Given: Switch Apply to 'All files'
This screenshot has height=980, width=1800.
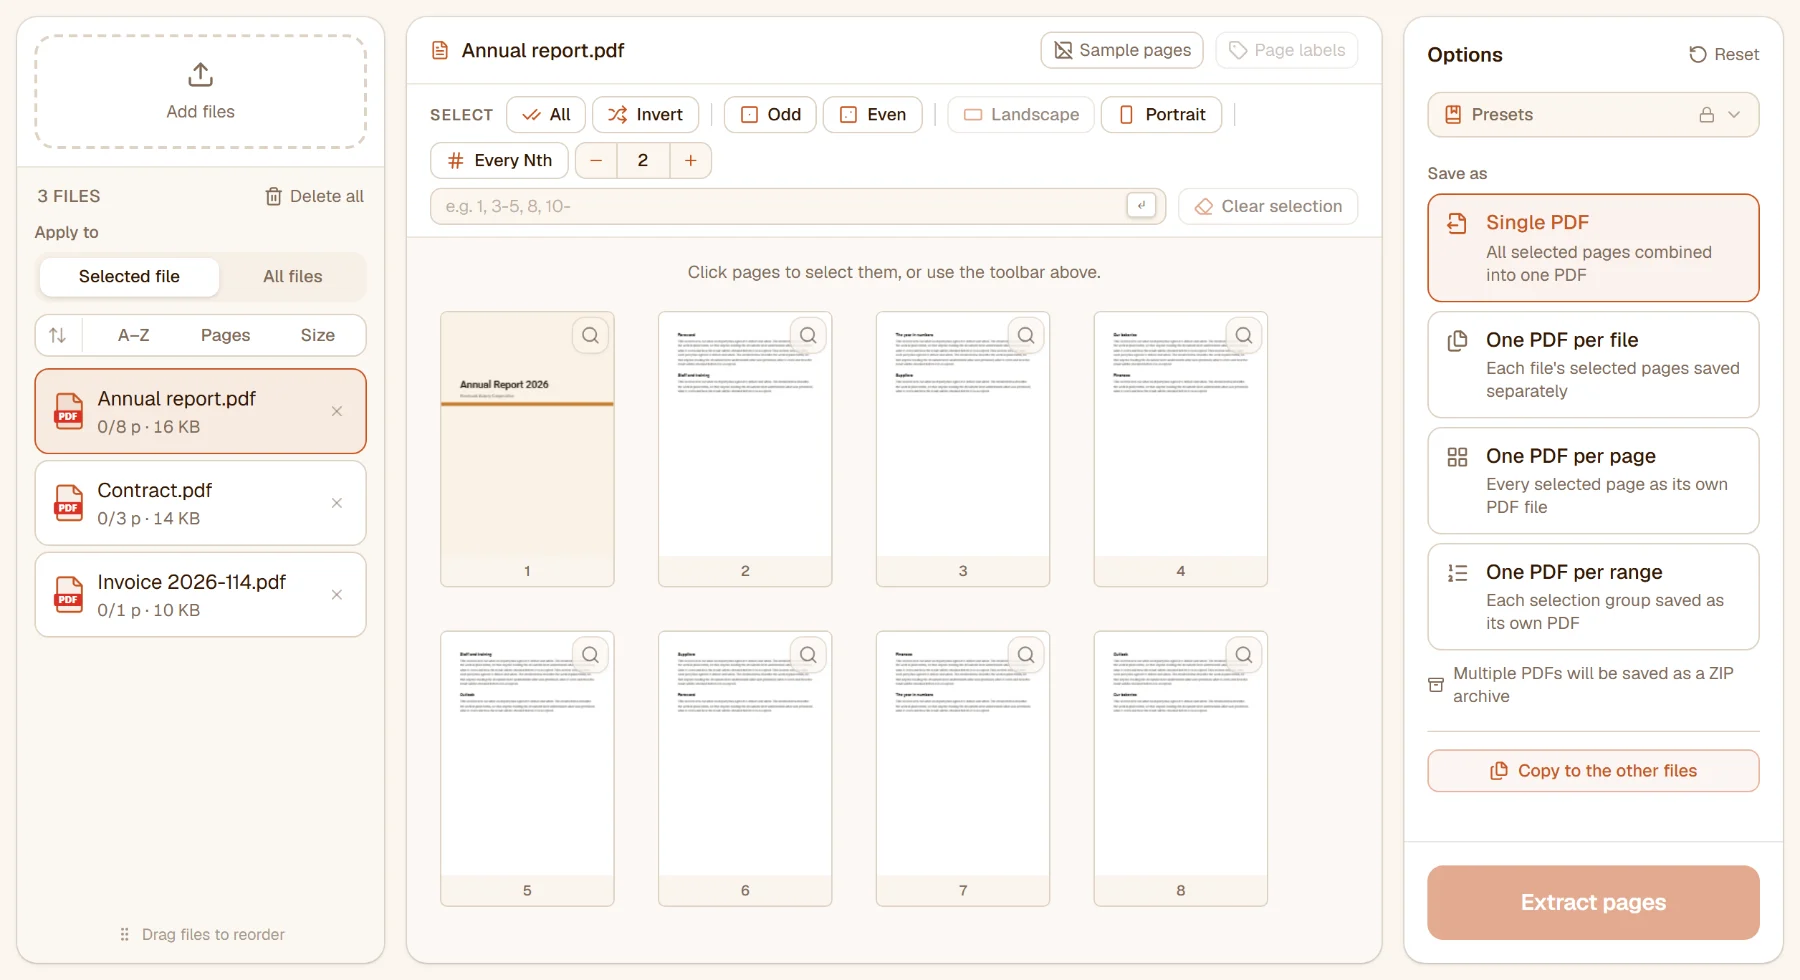Looking at the screenshot, I should point(293,277).
